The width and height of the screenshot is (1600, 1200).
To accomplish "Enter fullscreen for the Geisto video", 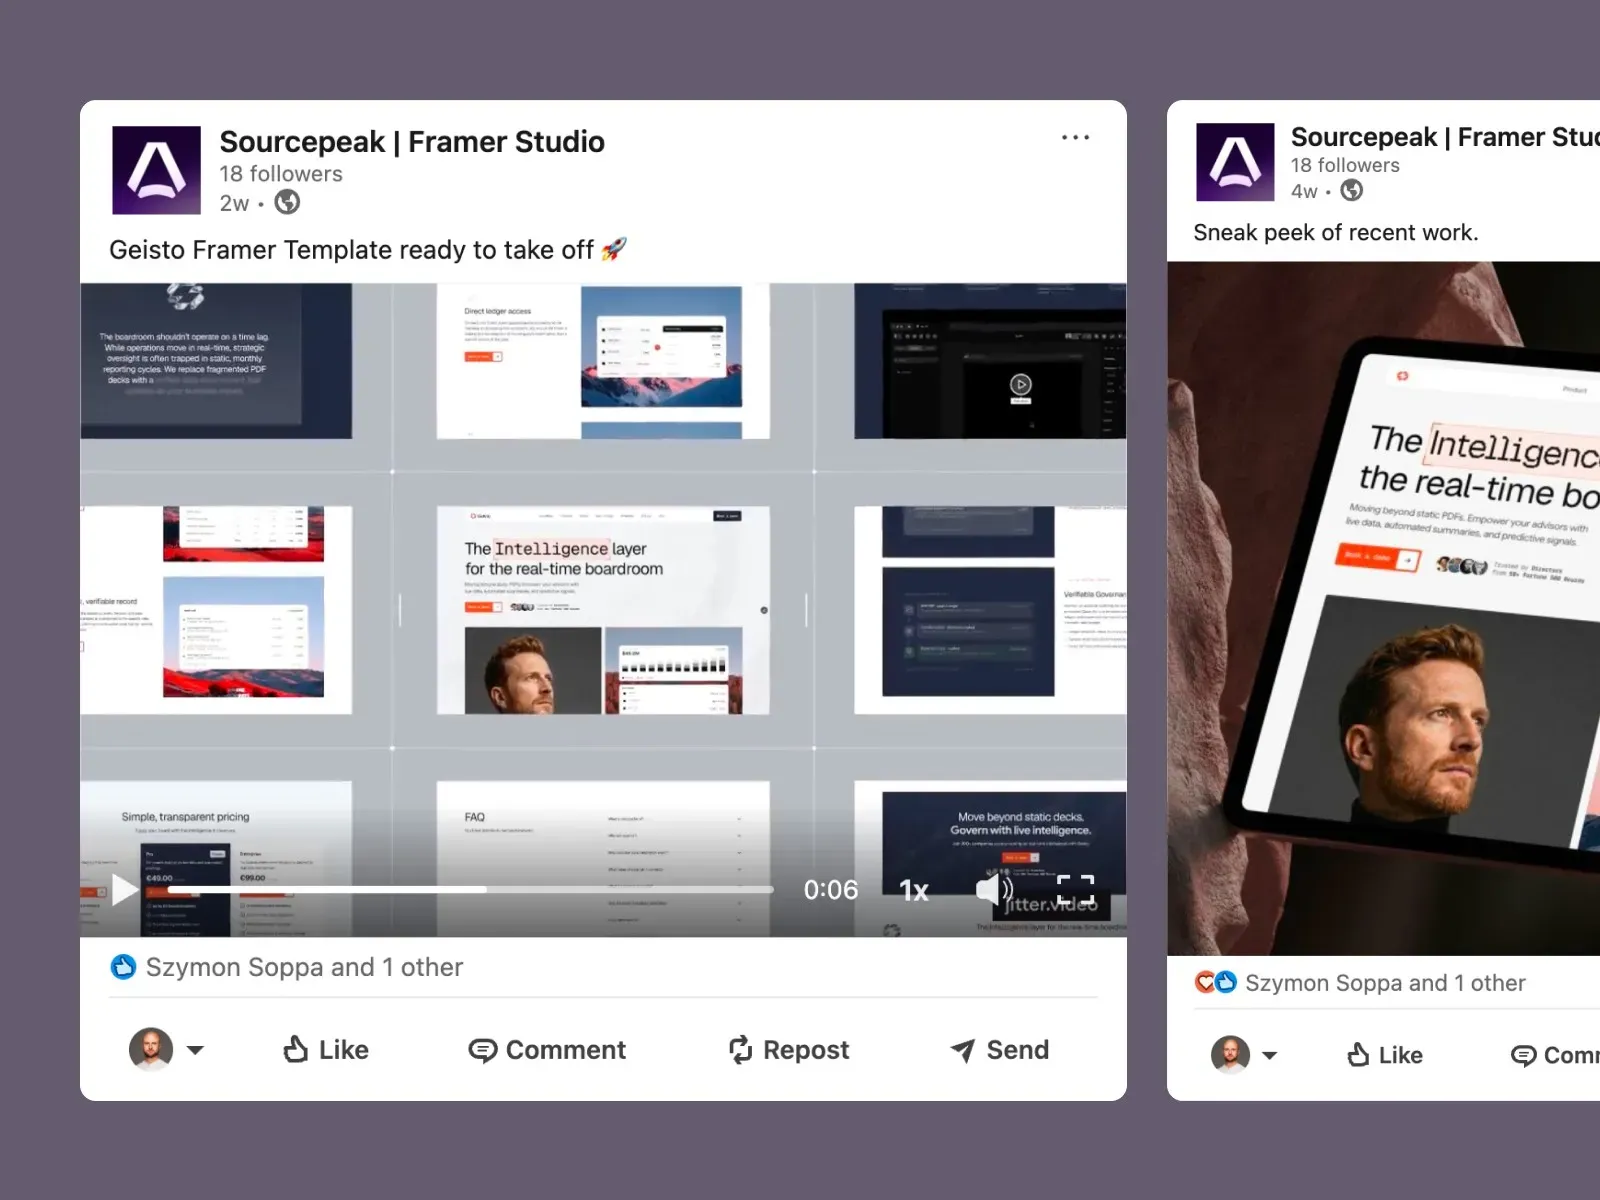I will [x=1075, y=889].
